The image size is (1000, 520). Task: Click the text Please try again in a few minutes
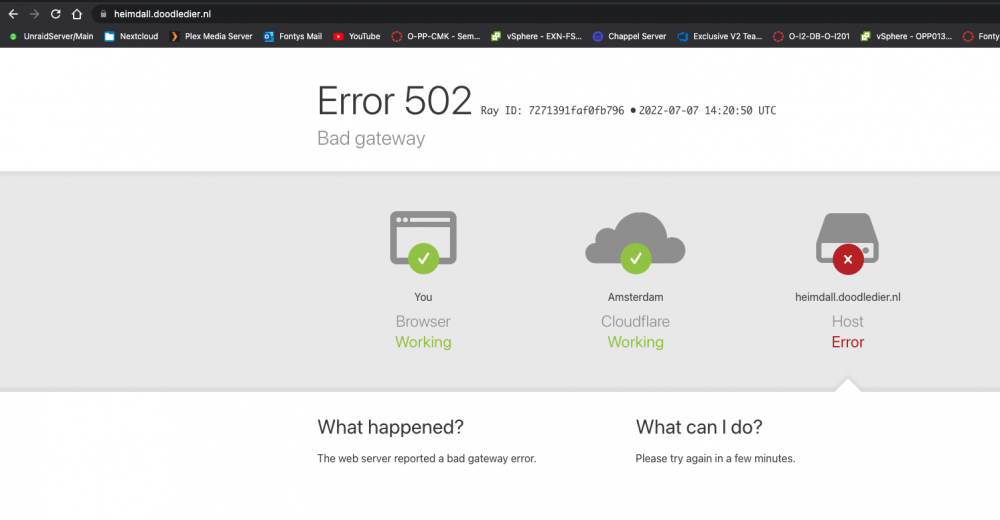click(x=715, y=459)
